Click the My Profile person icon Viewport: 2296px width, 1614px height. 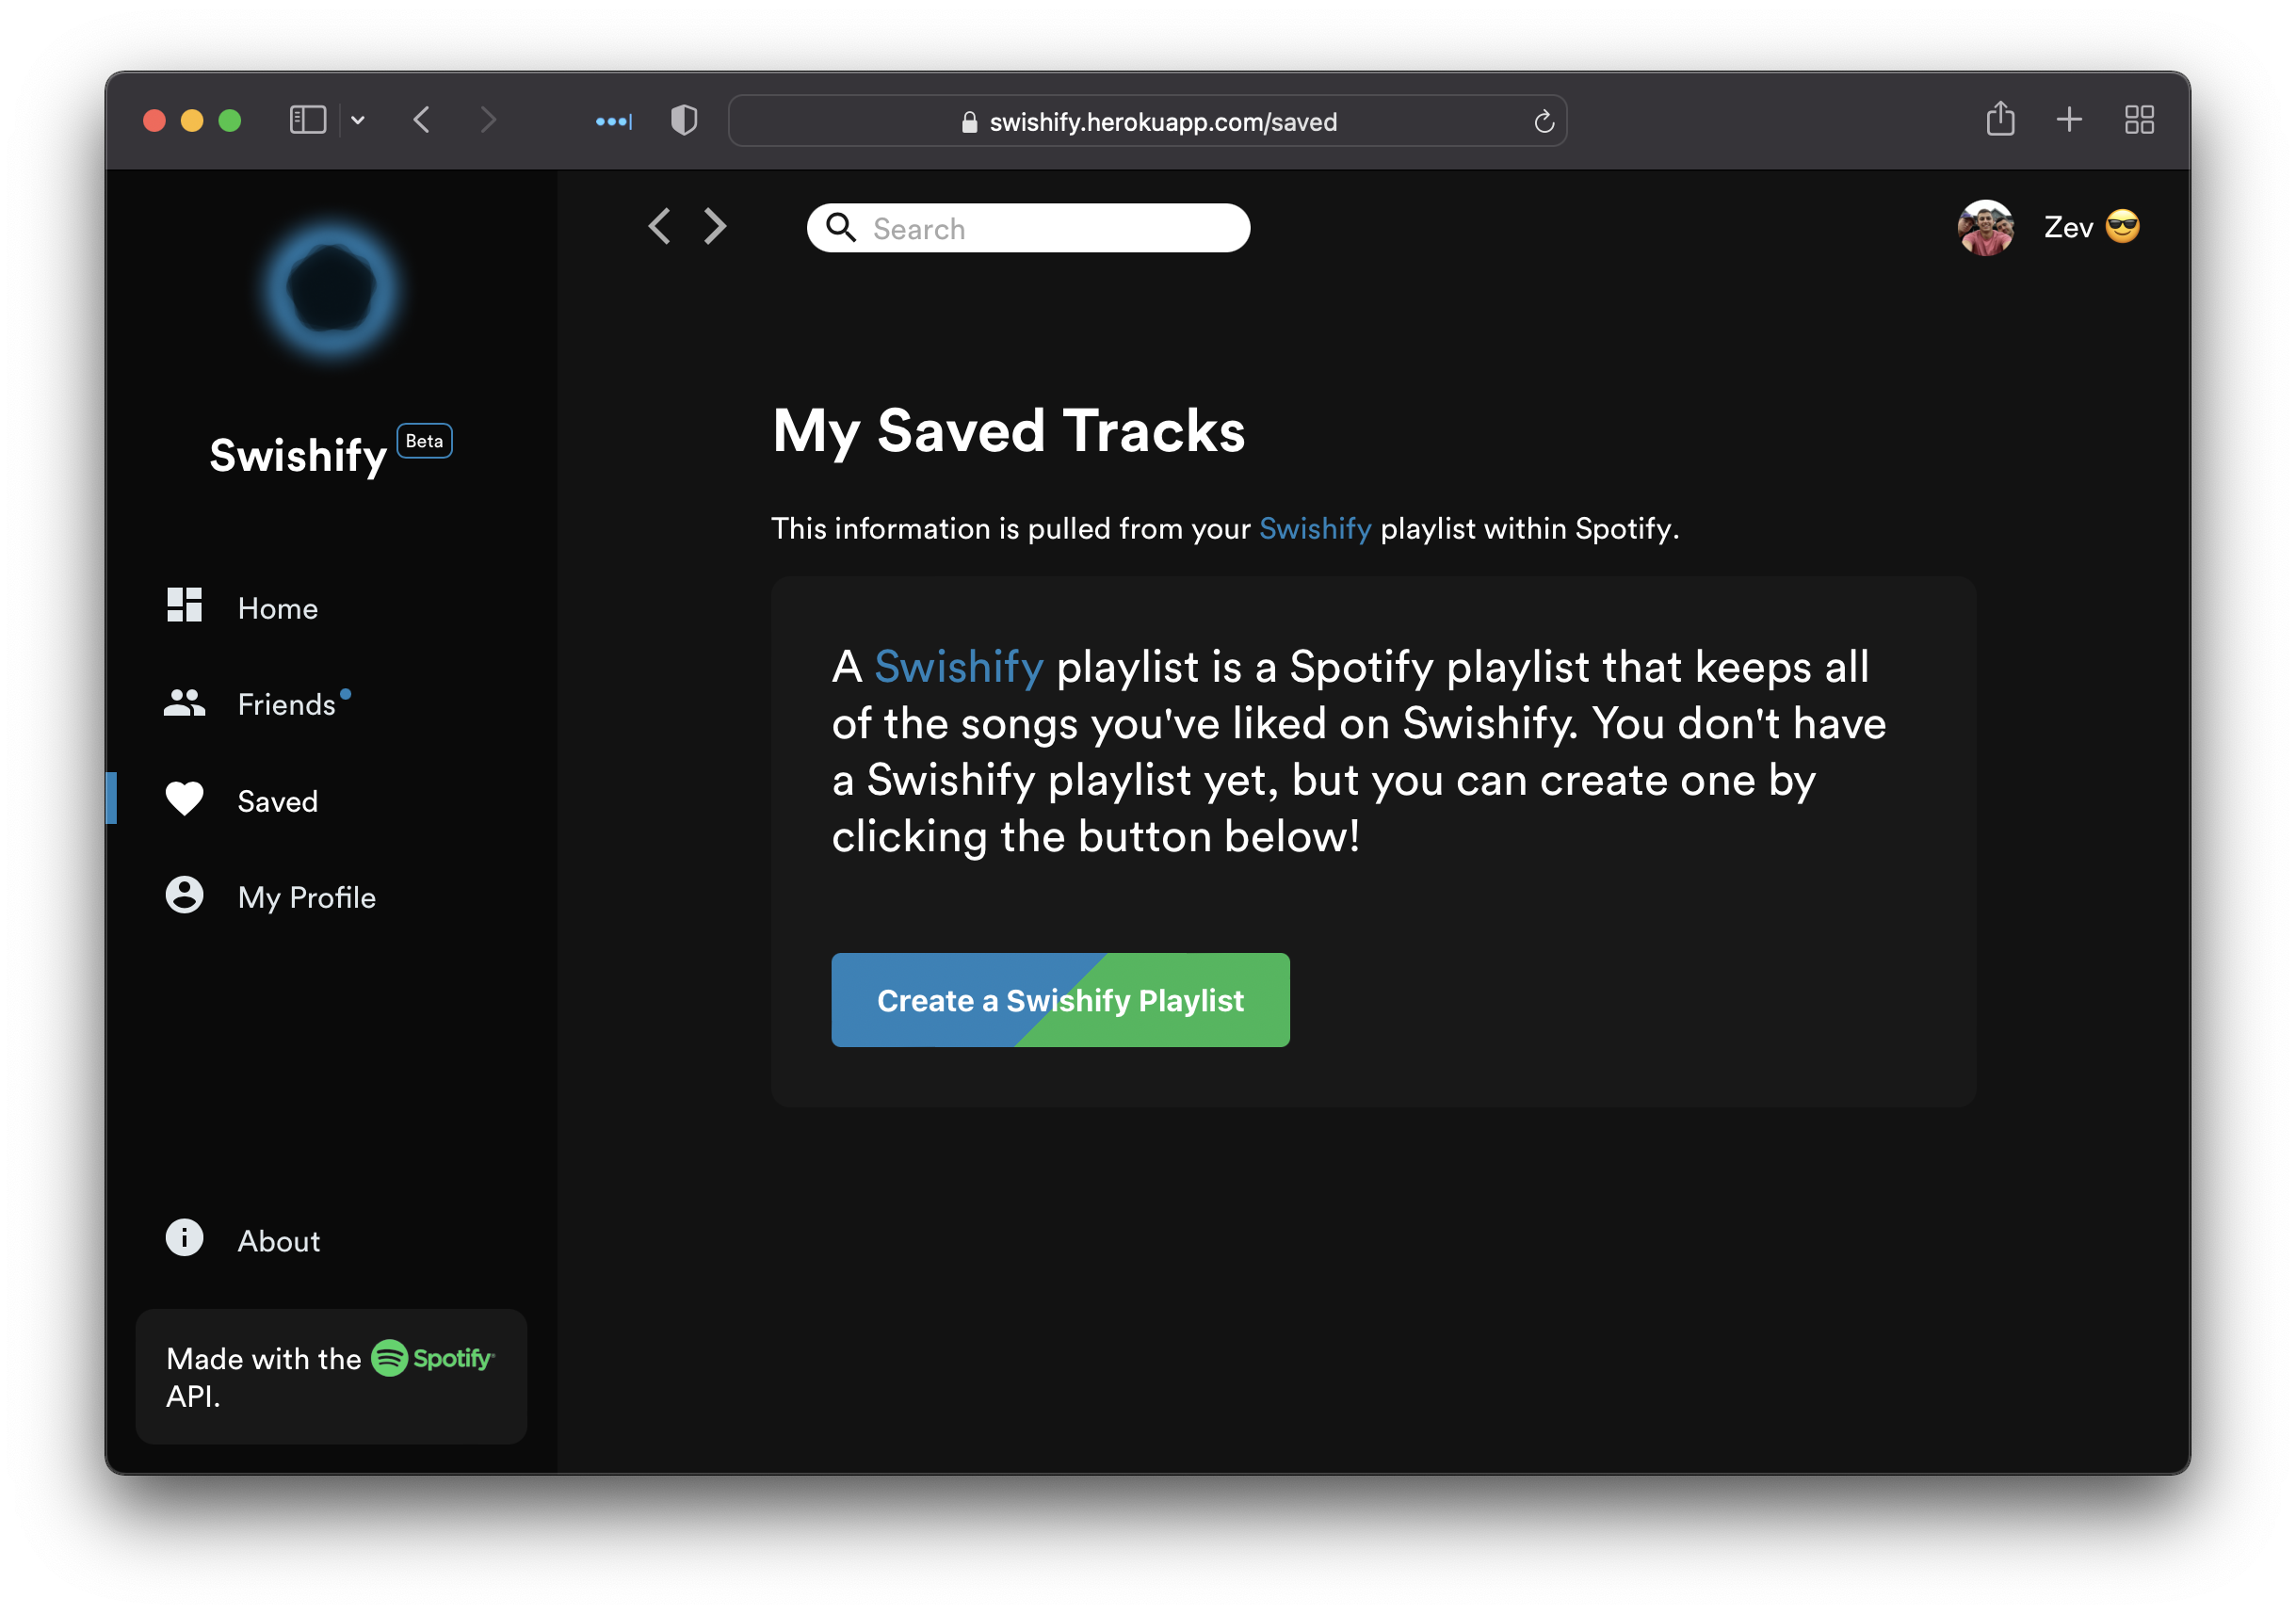[184, 895]
